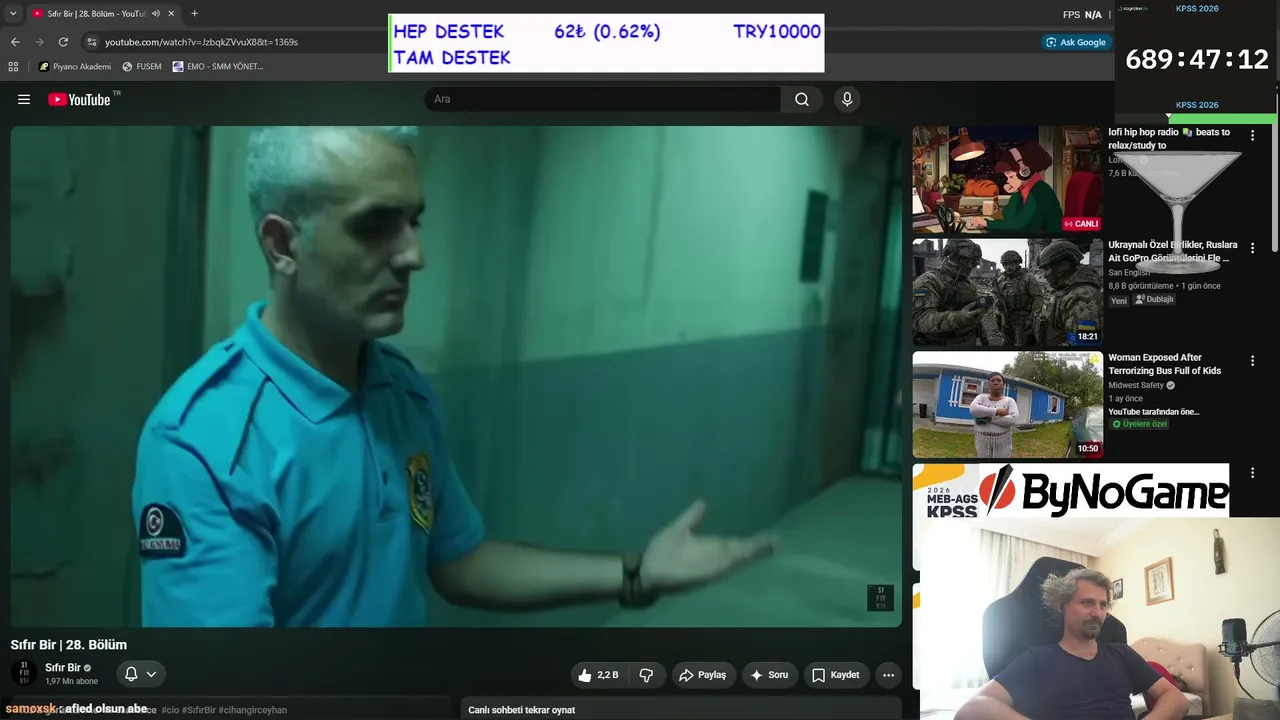
Task: Click the #cihangirceyhan hashtag
Action: coord(253,710)
